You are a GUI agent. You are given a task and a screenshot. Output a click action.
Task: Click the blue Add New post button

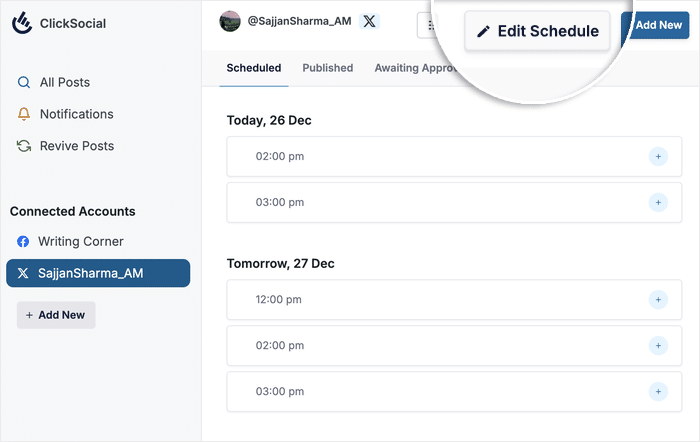coord(656,25)
